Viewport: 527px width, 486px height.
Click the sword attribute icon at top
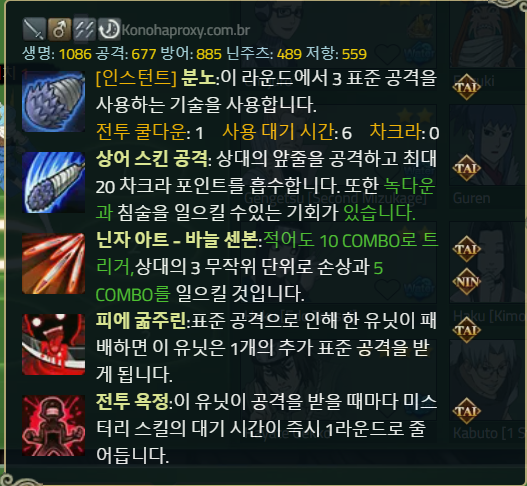(34, 29)
